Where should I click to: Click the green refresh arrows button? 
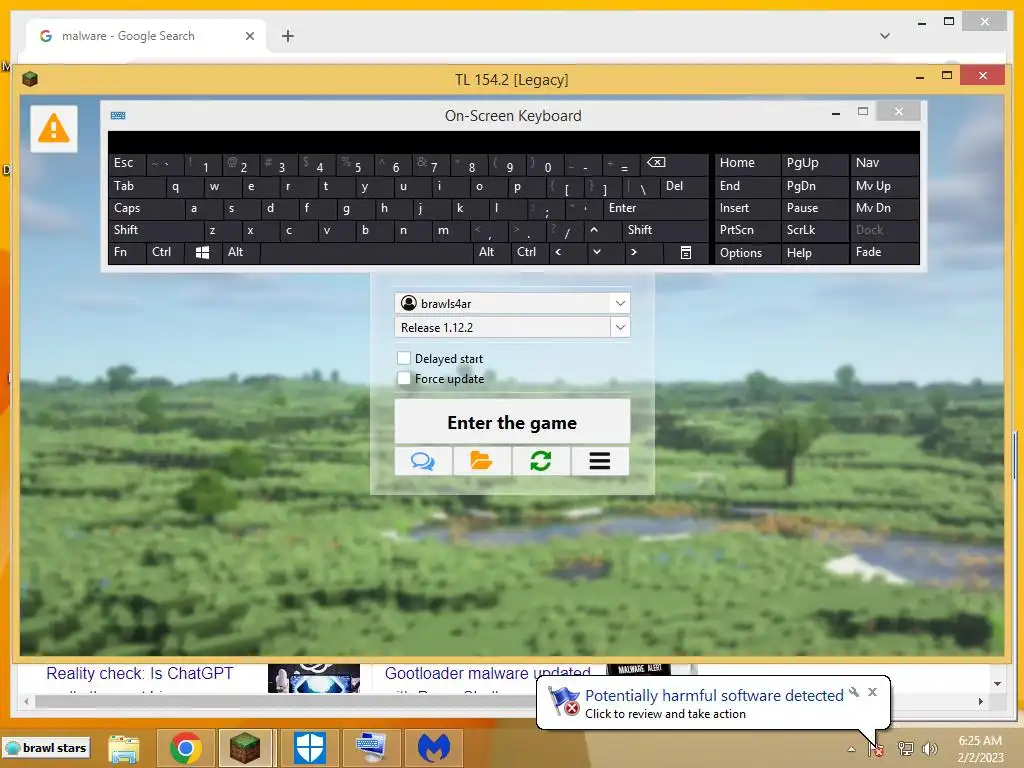[541, 461]
